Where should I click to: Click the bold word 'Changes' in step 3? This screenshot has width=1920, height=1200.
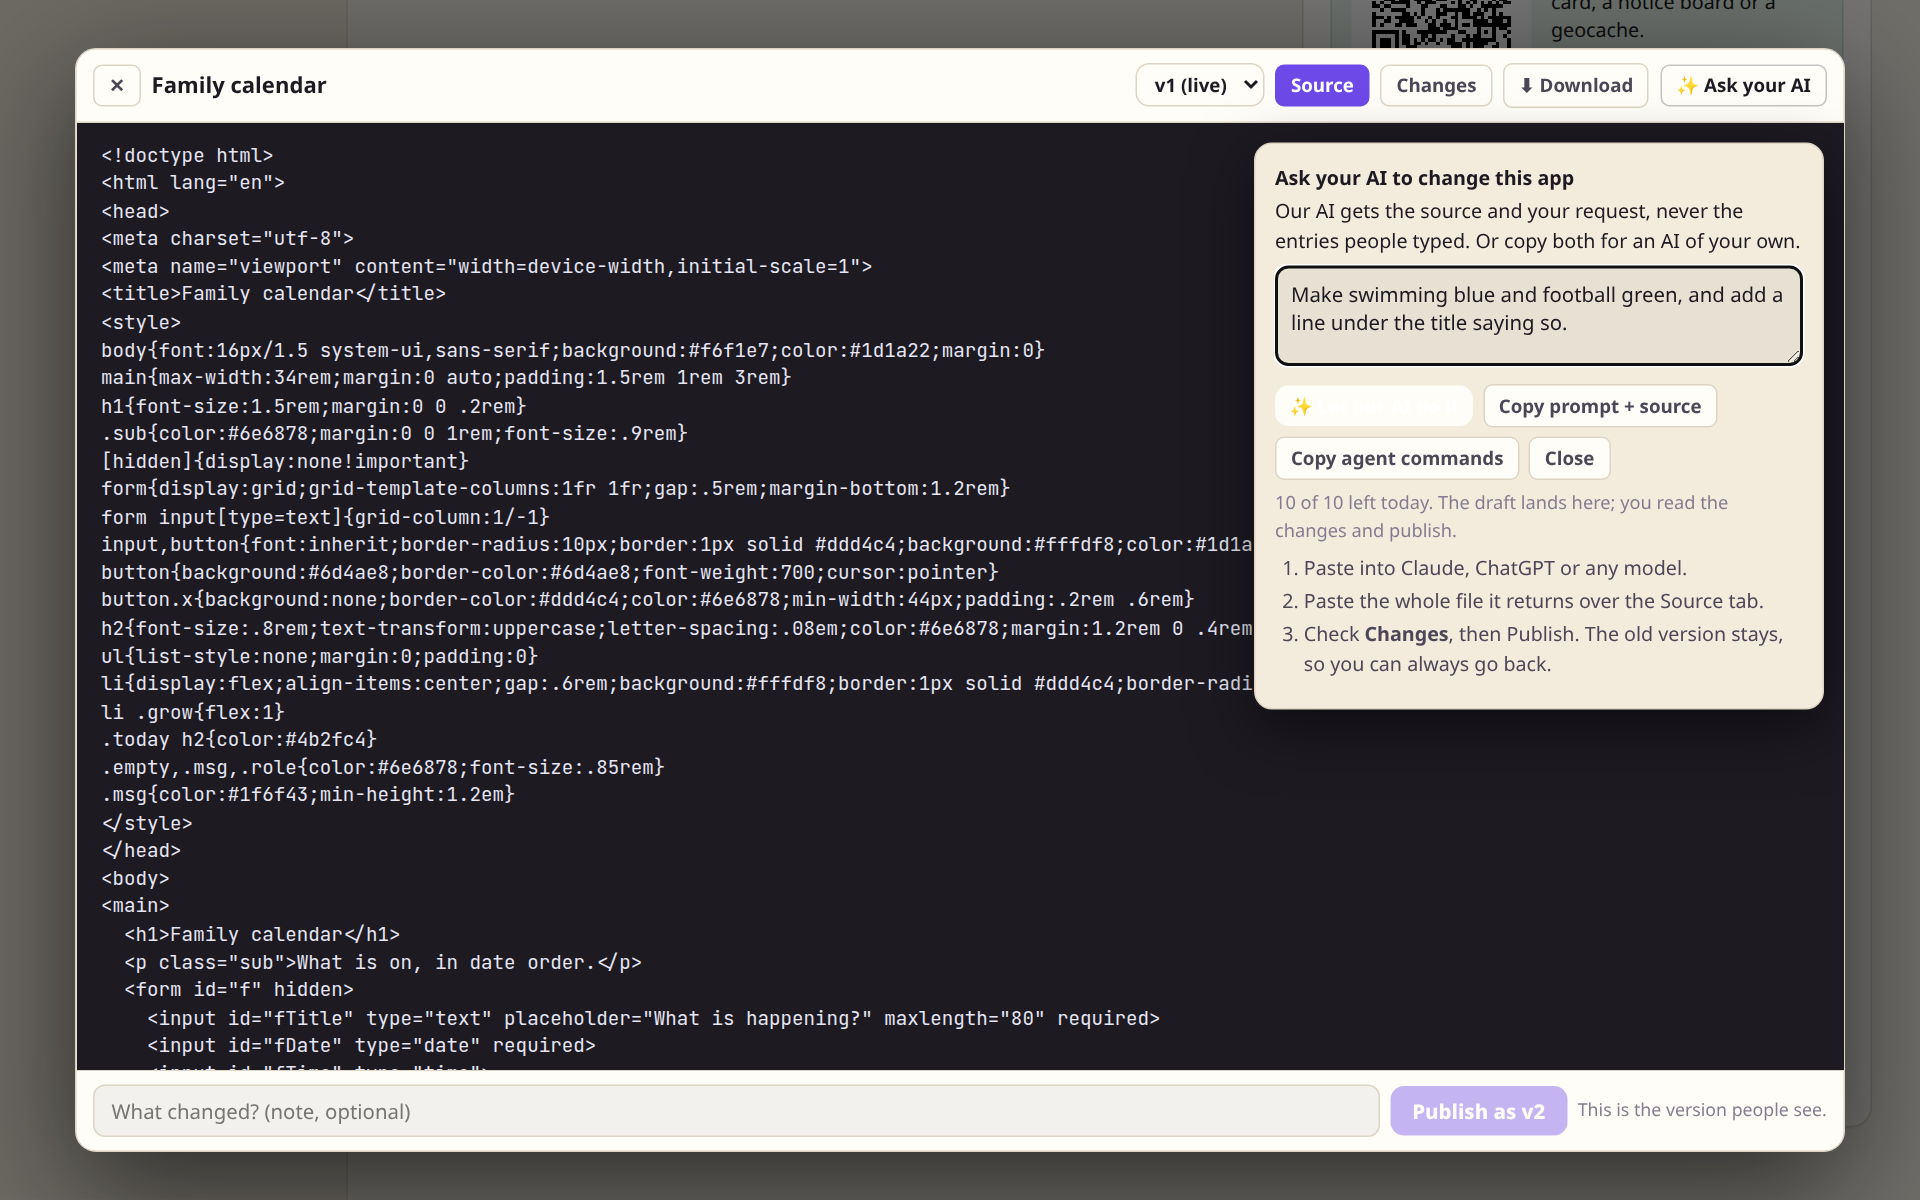point(1406,634)
